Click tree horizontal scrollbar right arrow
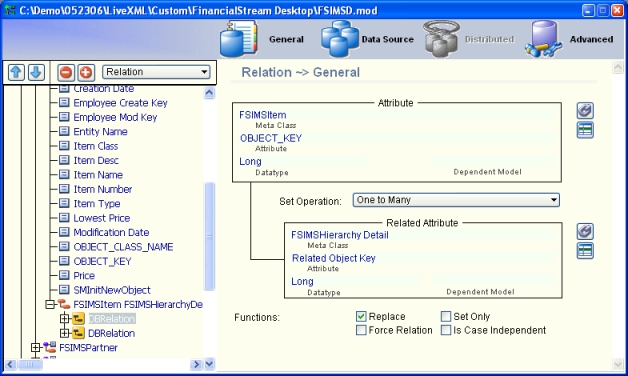This screenshot has width=628, height=376. (x=196, y=364)
